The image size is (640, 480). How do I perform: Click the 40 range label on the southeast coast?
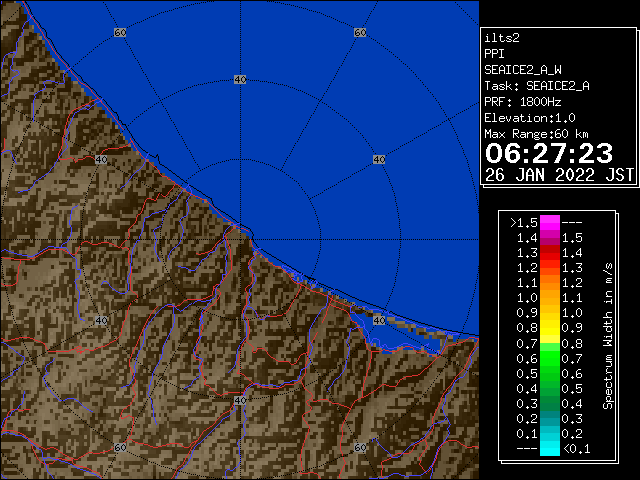(x=379, y=320)
